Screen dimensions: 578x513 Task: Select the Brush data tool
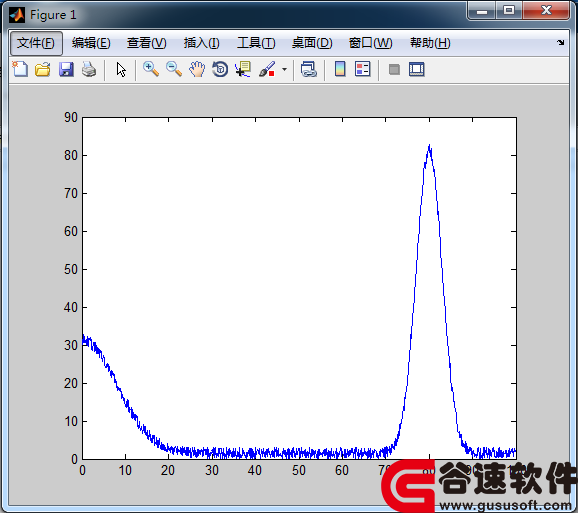(x=267, y=69)
